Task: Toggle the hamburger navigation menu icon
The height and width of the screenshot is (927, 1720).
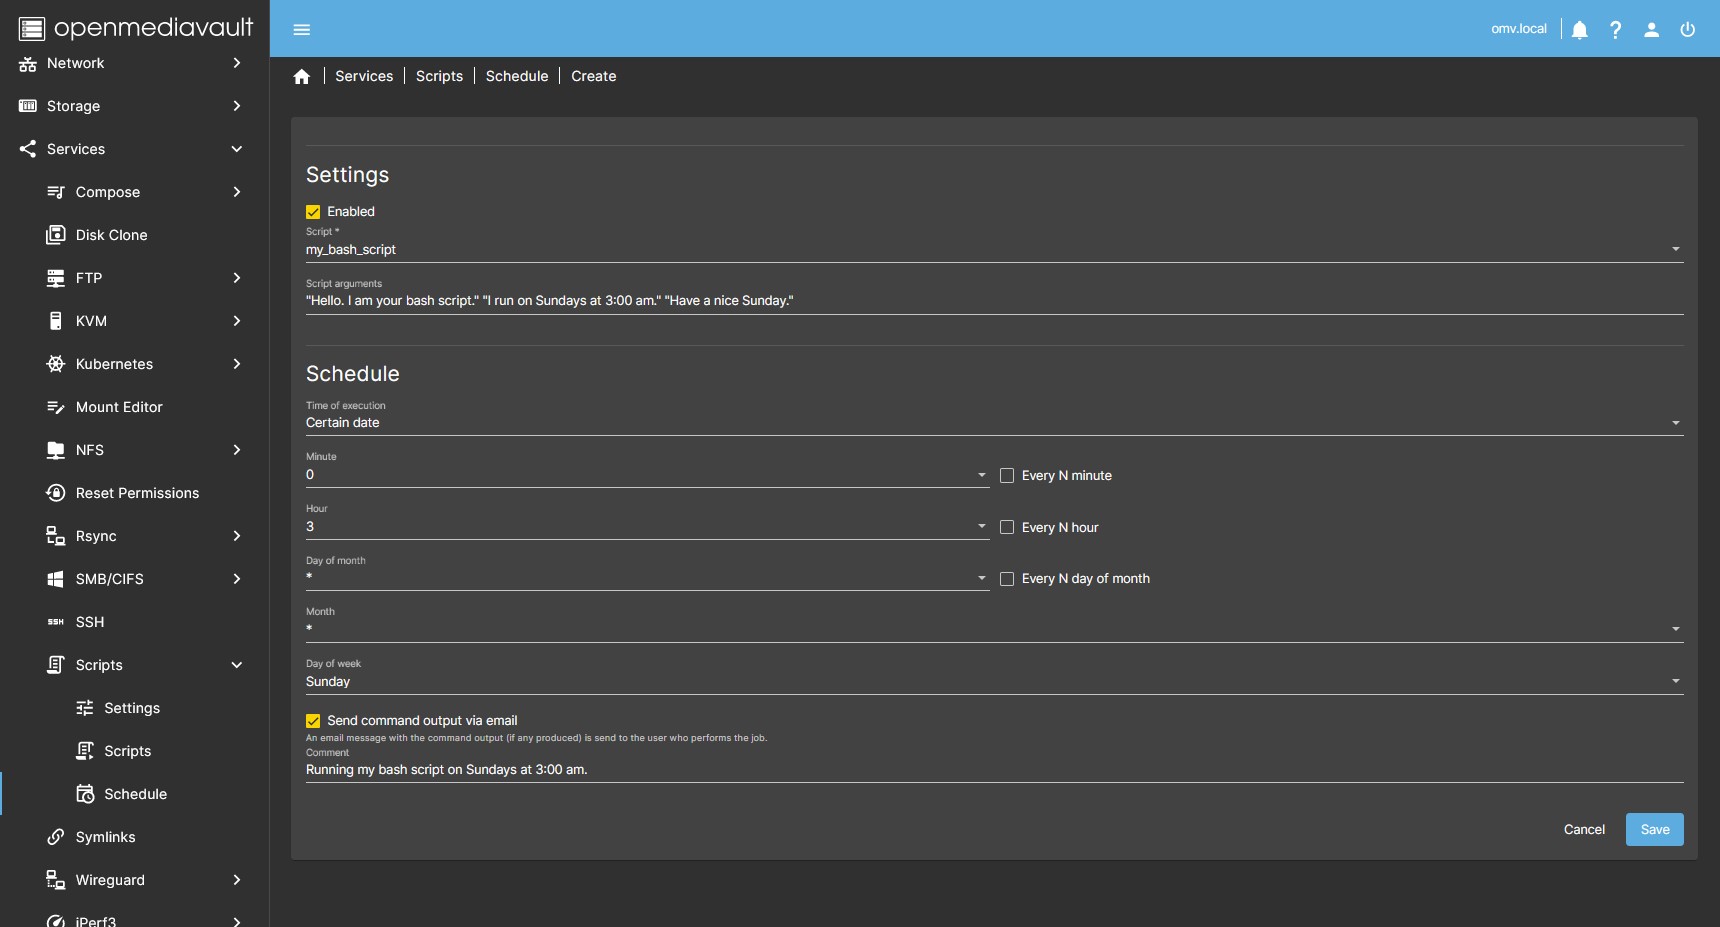Action: (301, 30)
